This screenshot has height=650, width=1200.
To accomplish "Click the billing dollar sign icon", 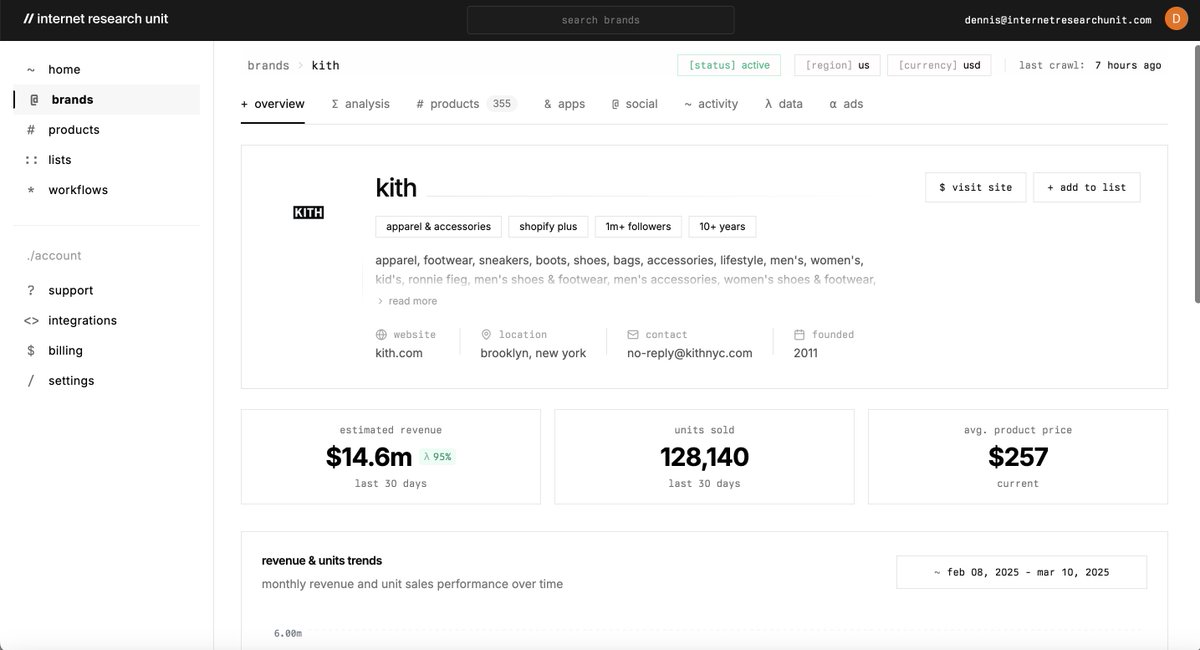I will 31,351.
